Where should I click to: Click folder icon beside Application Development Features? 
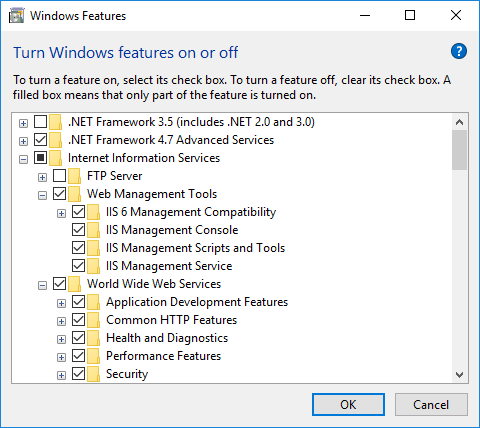[93, 302]
